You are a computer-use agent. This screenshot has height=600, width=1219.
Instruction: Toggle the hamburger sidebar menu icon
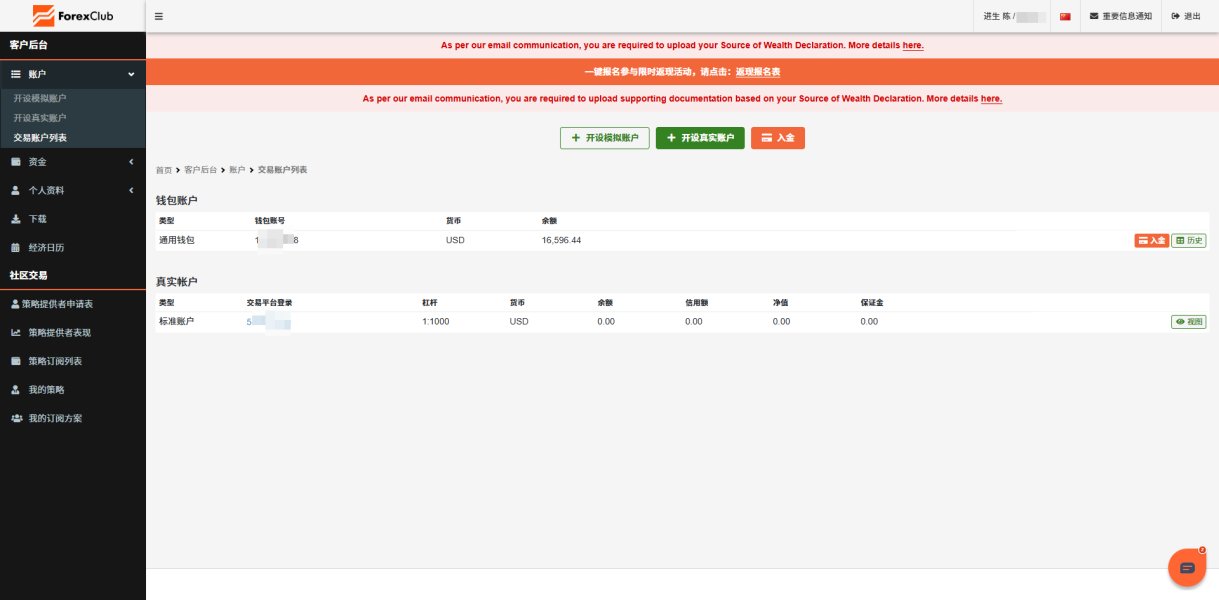(159, 16)
